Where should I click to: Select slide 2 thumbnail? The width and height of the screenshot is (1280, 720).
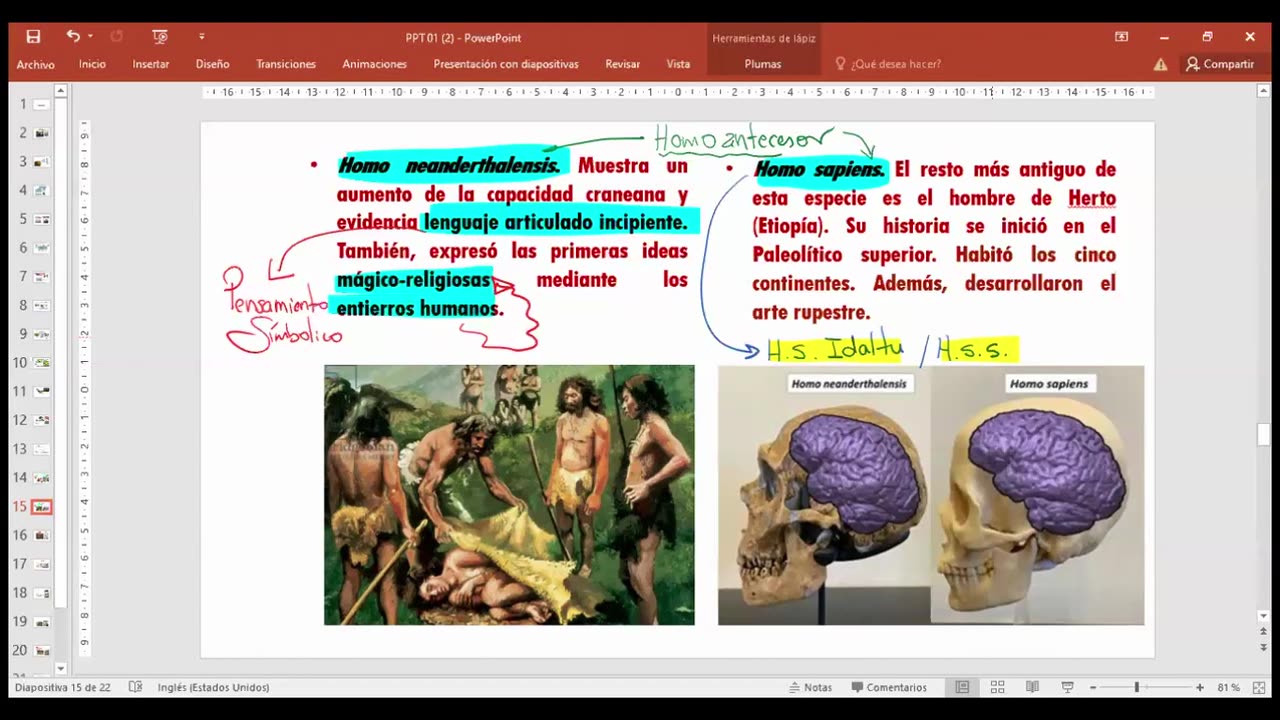[41, 133]
